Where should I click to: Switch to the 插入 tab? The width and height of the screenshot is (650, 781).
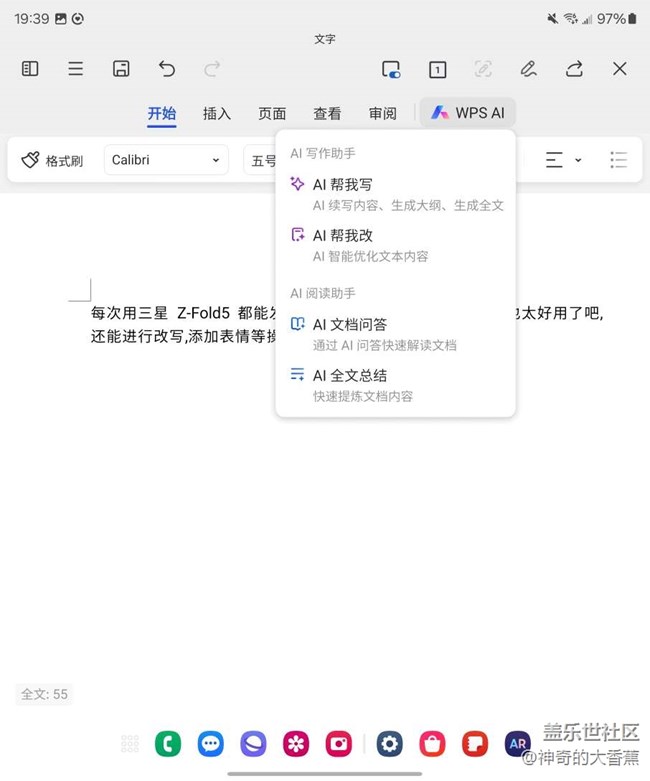click(217, 113)
